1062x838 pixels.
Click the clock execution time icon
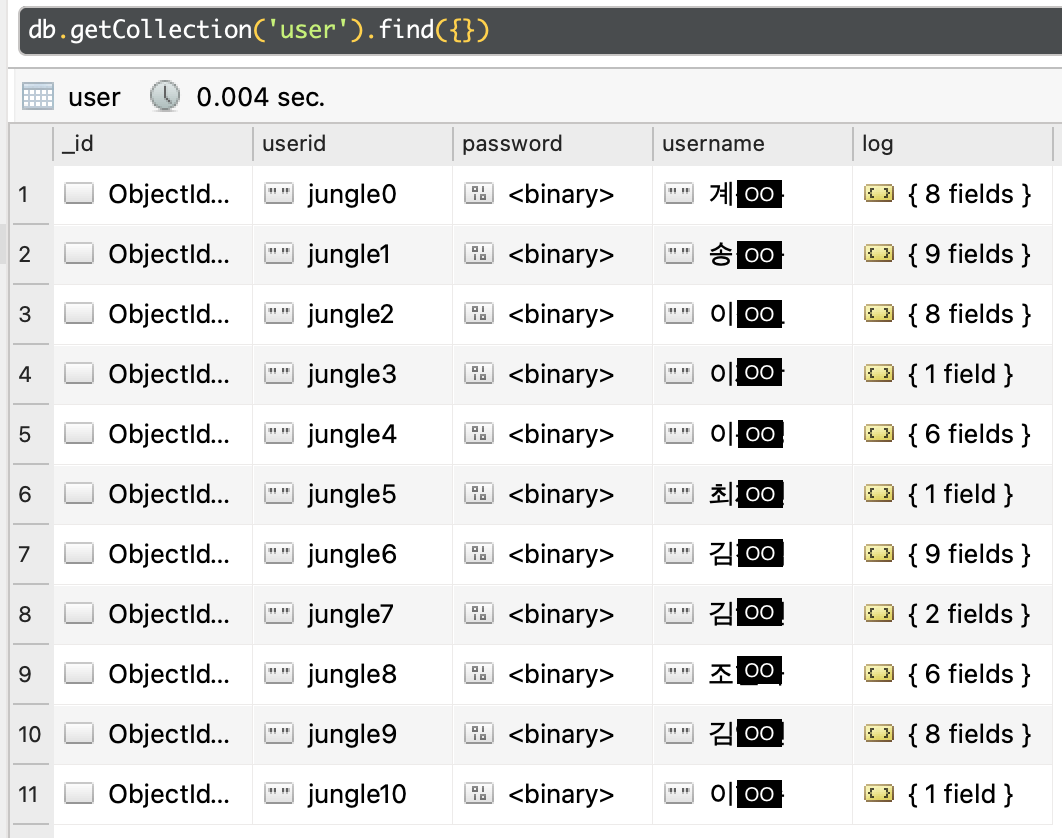coord(165,96)
